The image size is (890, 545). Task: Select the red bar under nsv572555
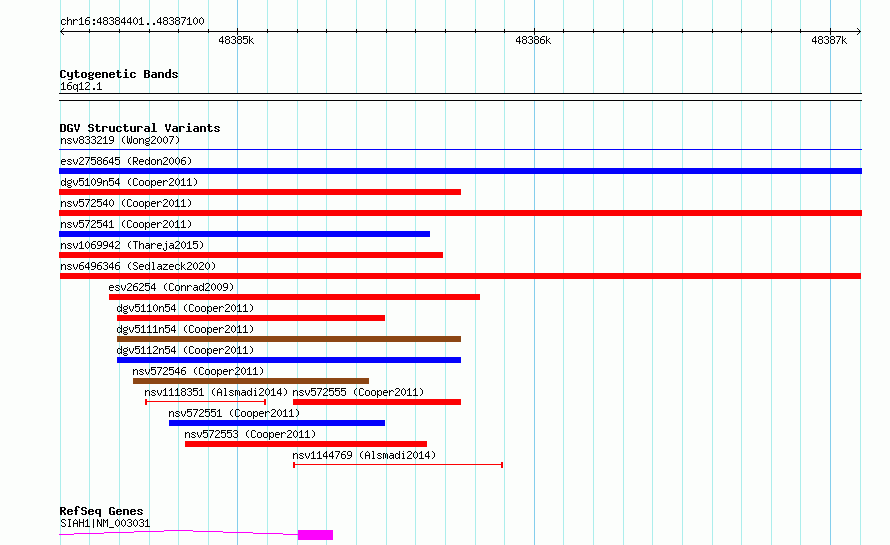pos(377,402)
